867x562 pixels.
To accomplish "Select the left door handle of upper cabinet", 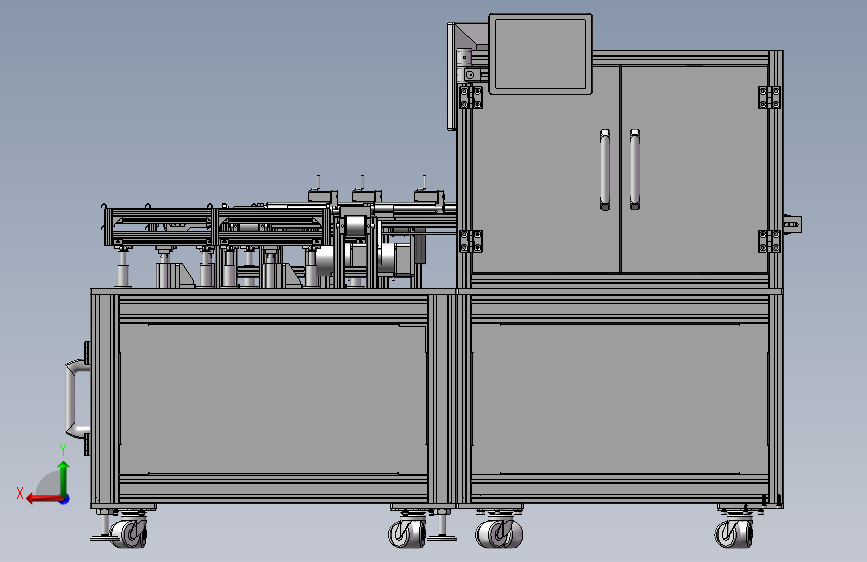I will 605,170.
